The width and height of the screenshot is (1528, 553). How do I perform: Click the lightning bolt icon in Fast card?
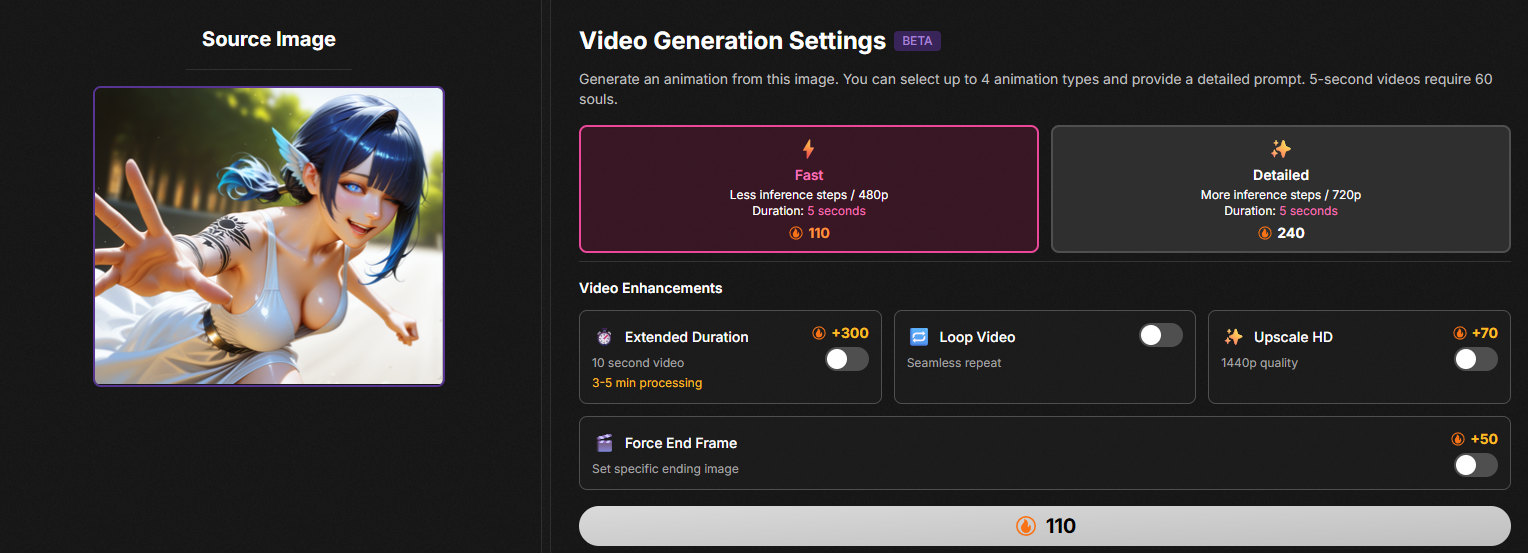click(x=809, y=149)
